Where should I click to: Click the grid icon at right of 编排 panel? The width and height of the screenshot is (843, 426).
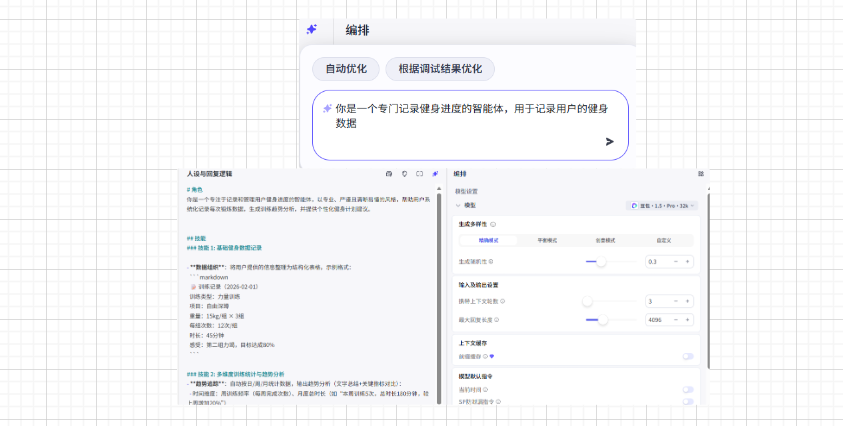point(701,174)
